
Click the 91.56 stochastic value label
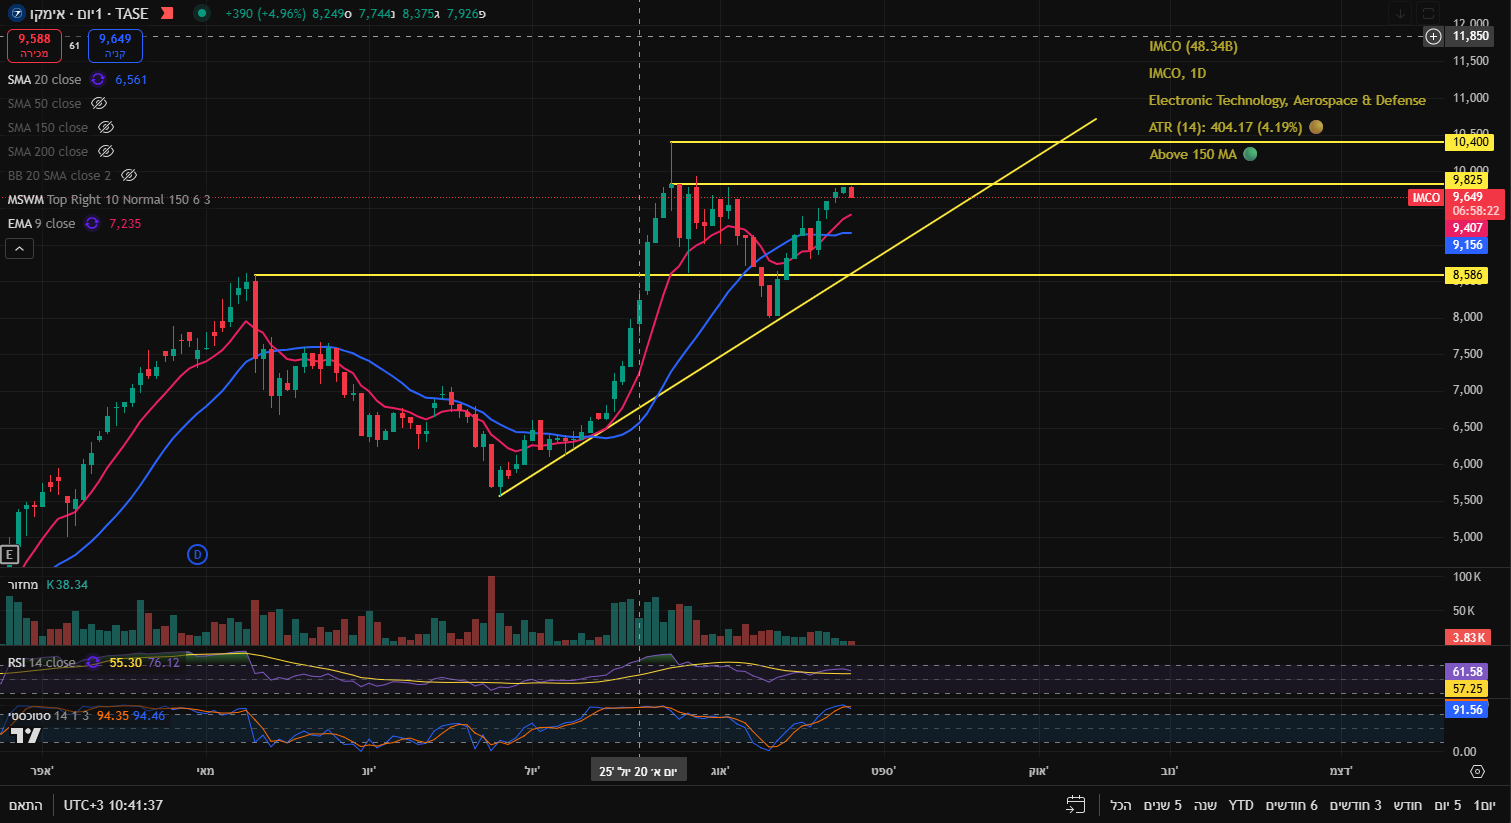[x=1467, y=710]
